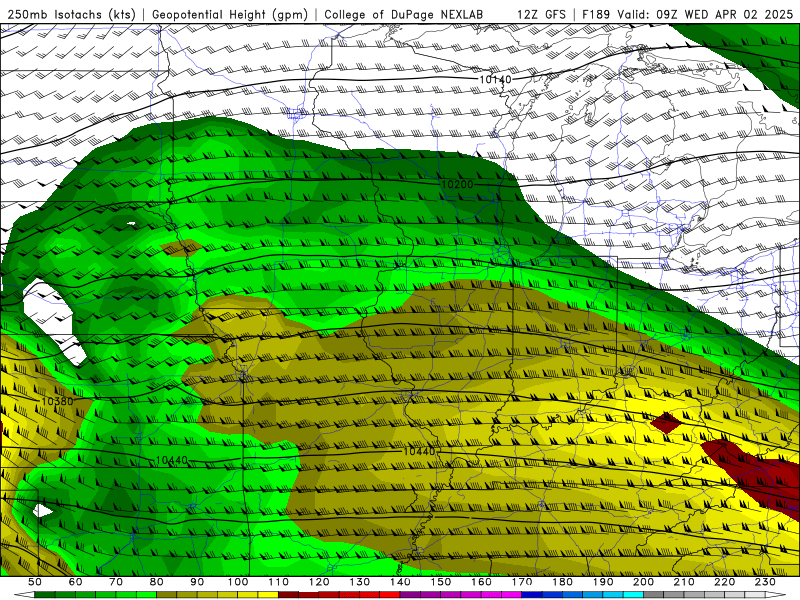This screenshot has width=800, height=600.
Task: Click the 10380 height contour label
Action: point(57,401)
